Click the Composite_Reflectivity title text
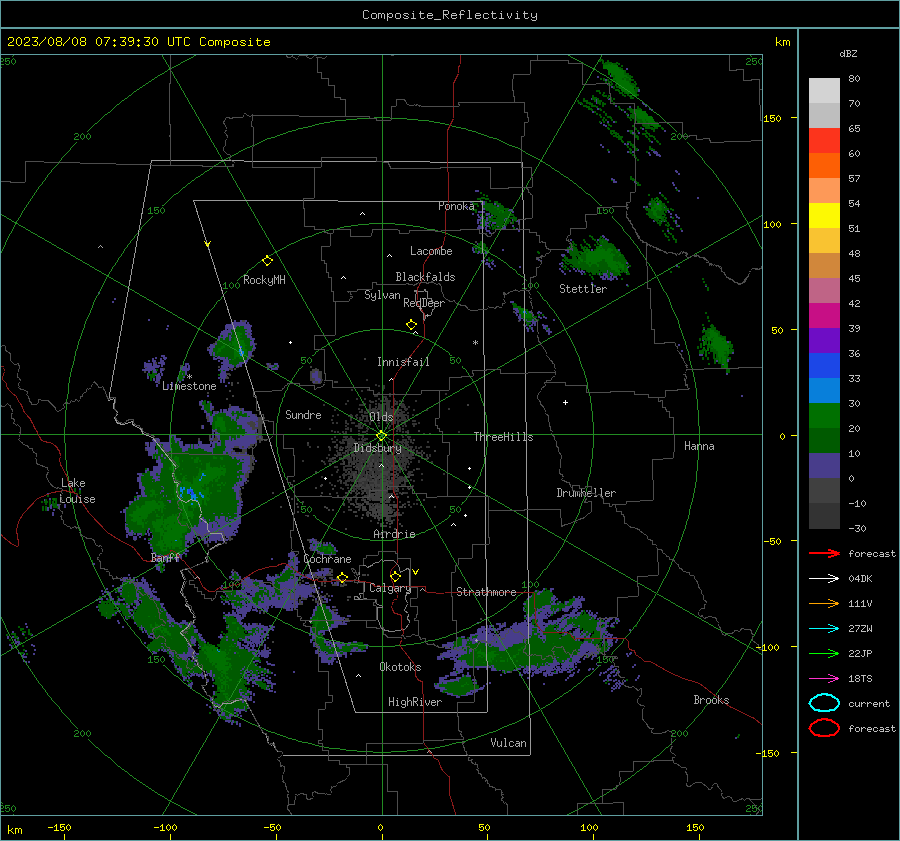The width and height of the screenshot is (900, 841). click(450, 15)
